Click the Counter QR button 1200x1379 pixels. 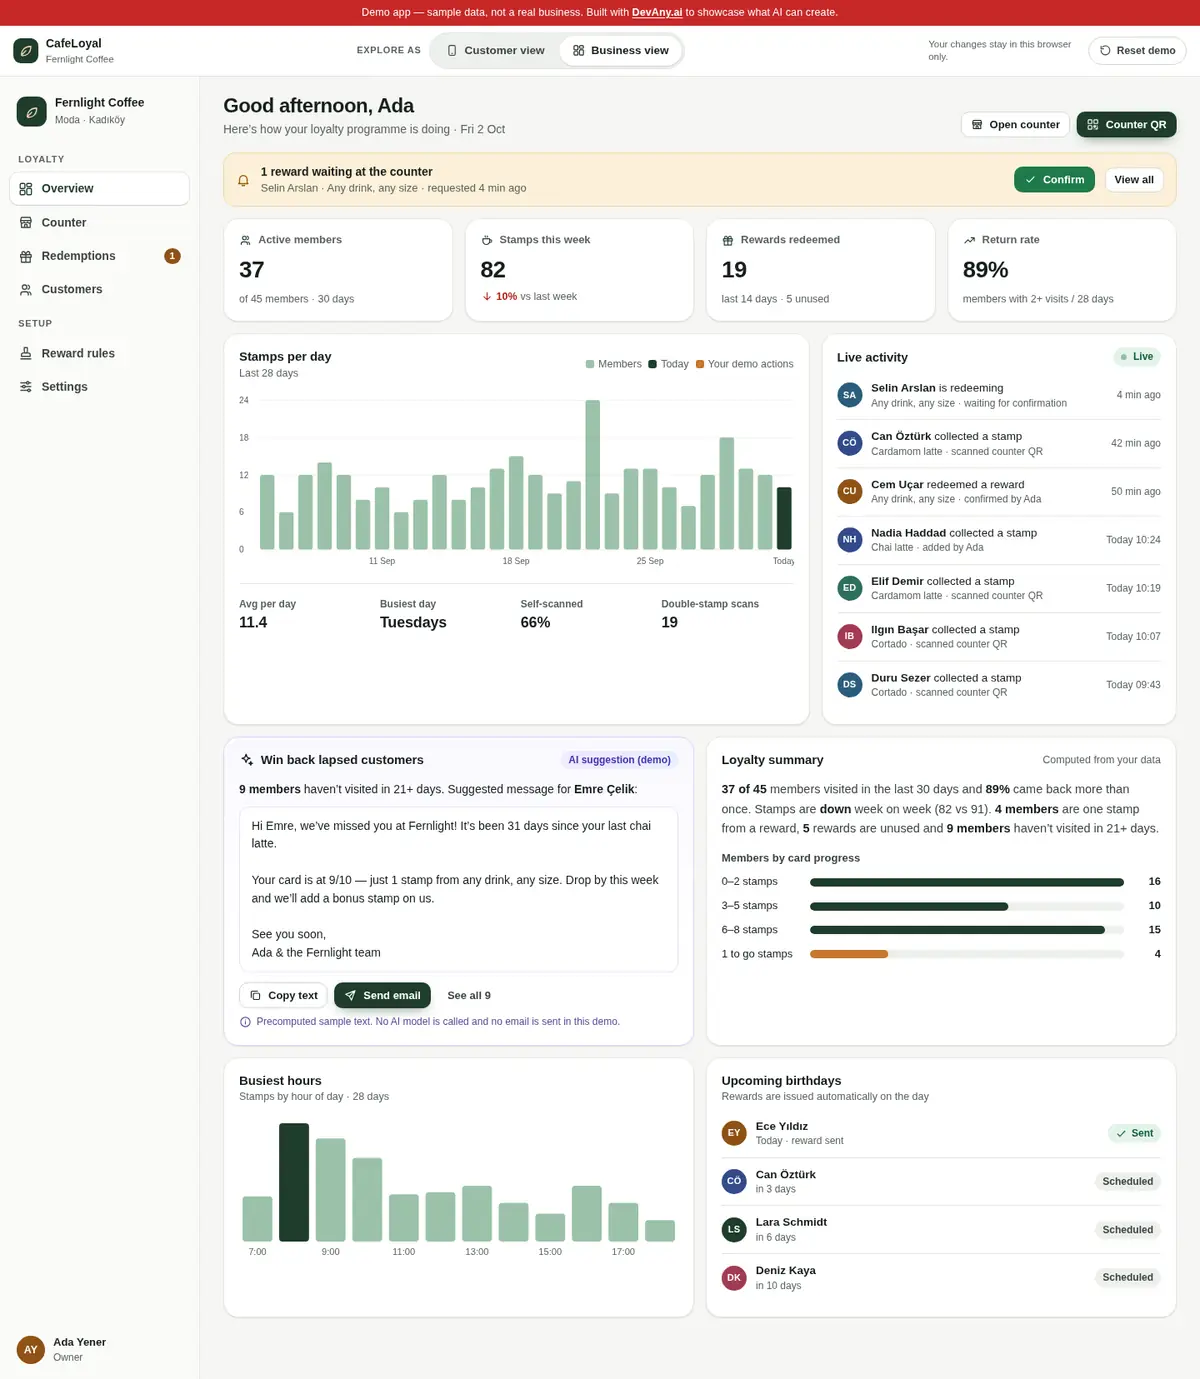[x=1126, y=125]
